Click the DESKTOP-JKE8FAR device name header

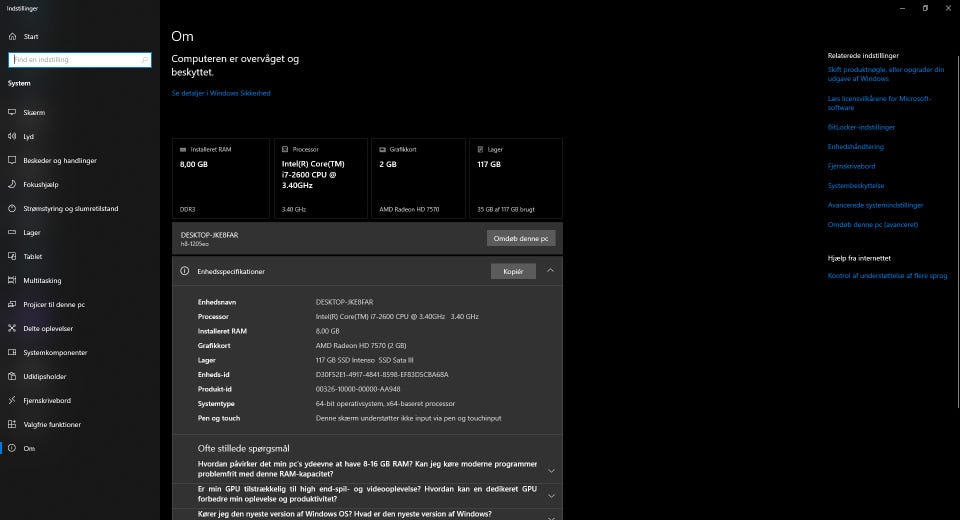point(209,235)
